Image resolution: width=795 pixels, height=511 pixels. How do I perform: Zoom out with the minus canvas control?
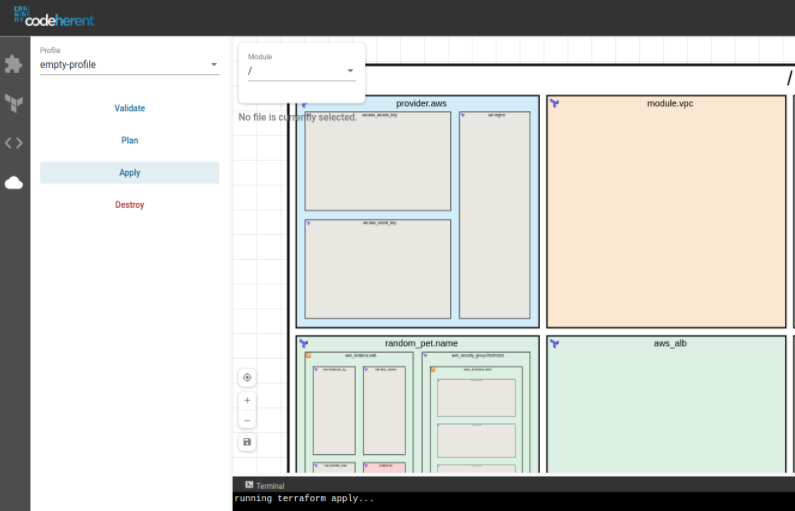pyautogui.click(x=247, y=420)
